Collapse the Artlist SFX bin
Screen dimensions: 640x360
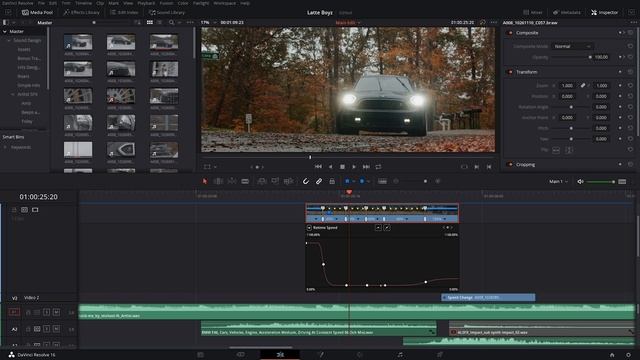click(13, 94)
